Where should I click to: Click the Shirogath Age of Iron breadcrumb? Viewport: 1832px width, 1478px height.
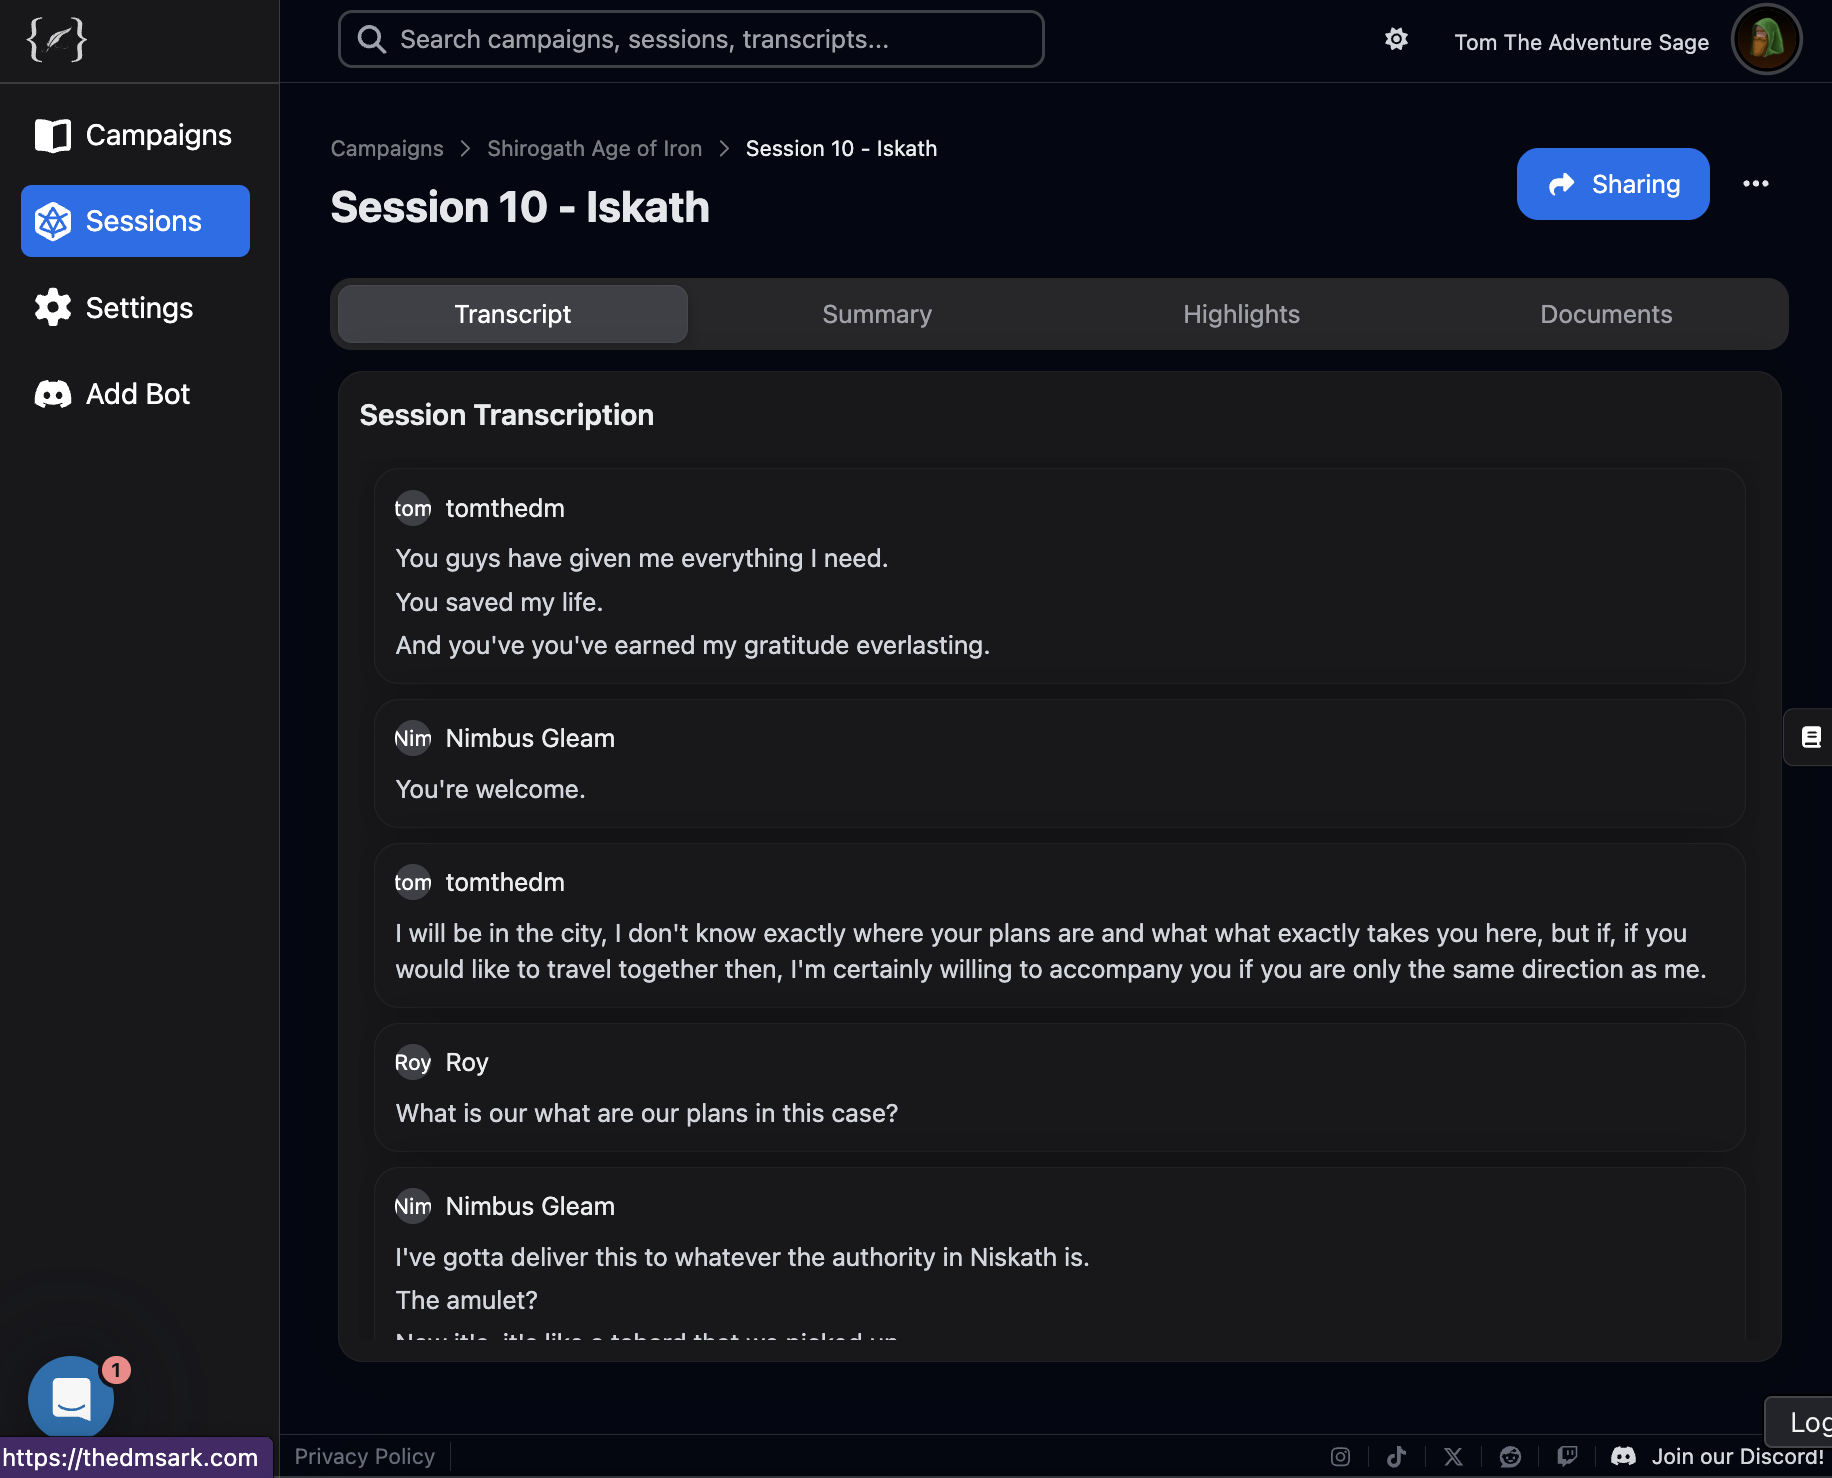tap(594, 148)
